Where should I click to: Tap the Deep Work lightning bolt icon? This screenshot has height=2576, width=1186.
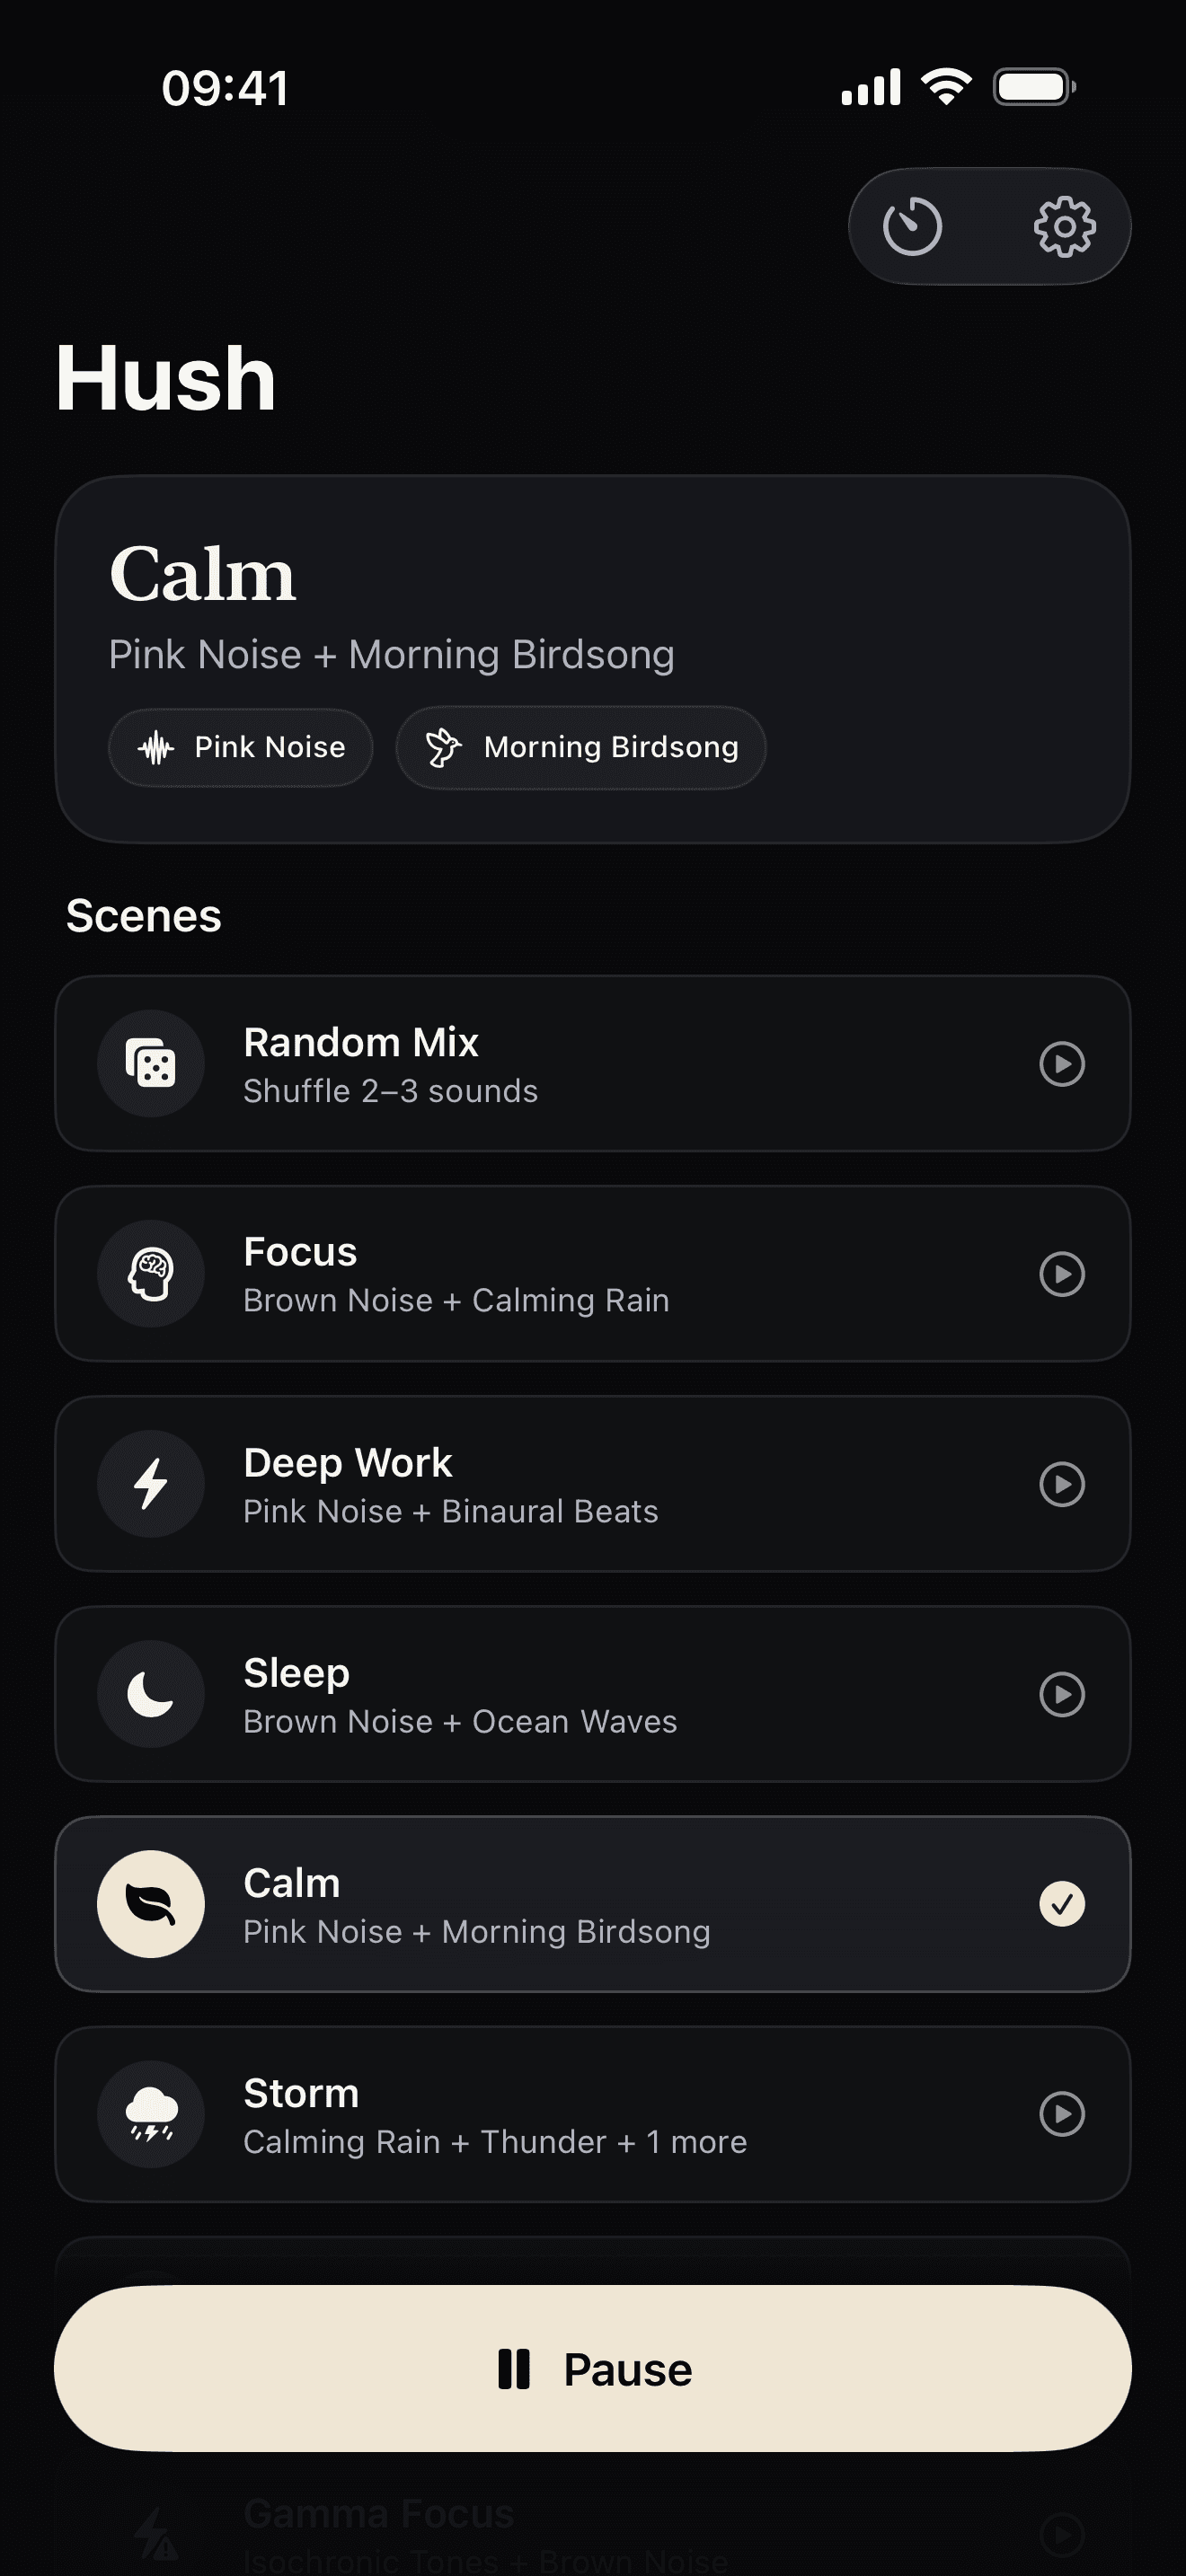[x=151, y=1484]
